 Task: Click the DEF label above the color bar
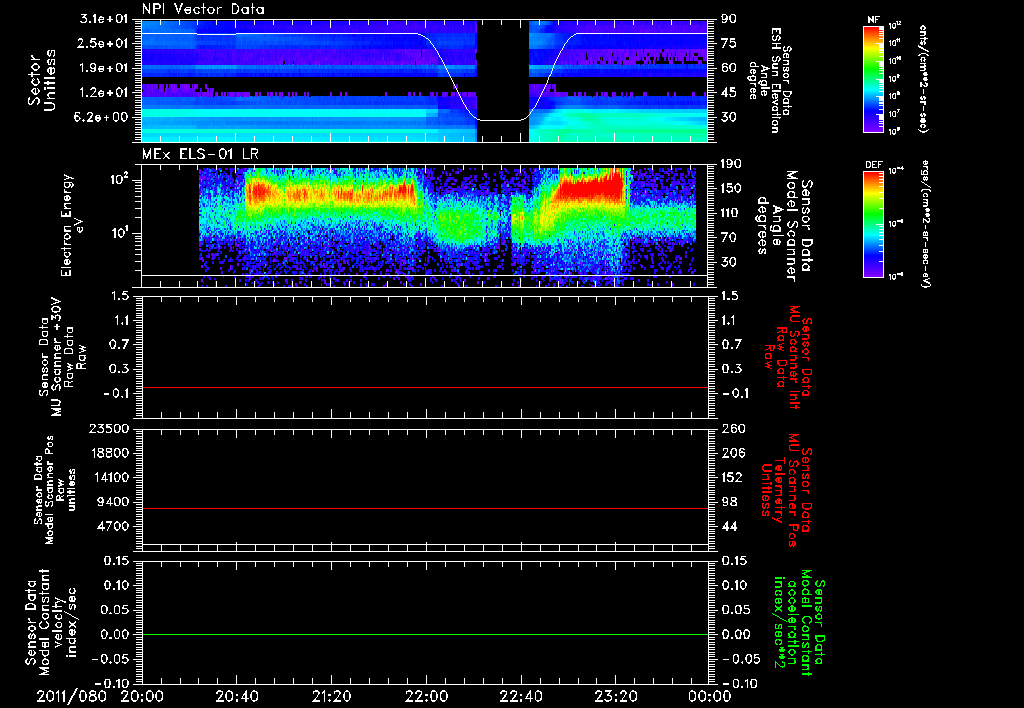[874, 165]
